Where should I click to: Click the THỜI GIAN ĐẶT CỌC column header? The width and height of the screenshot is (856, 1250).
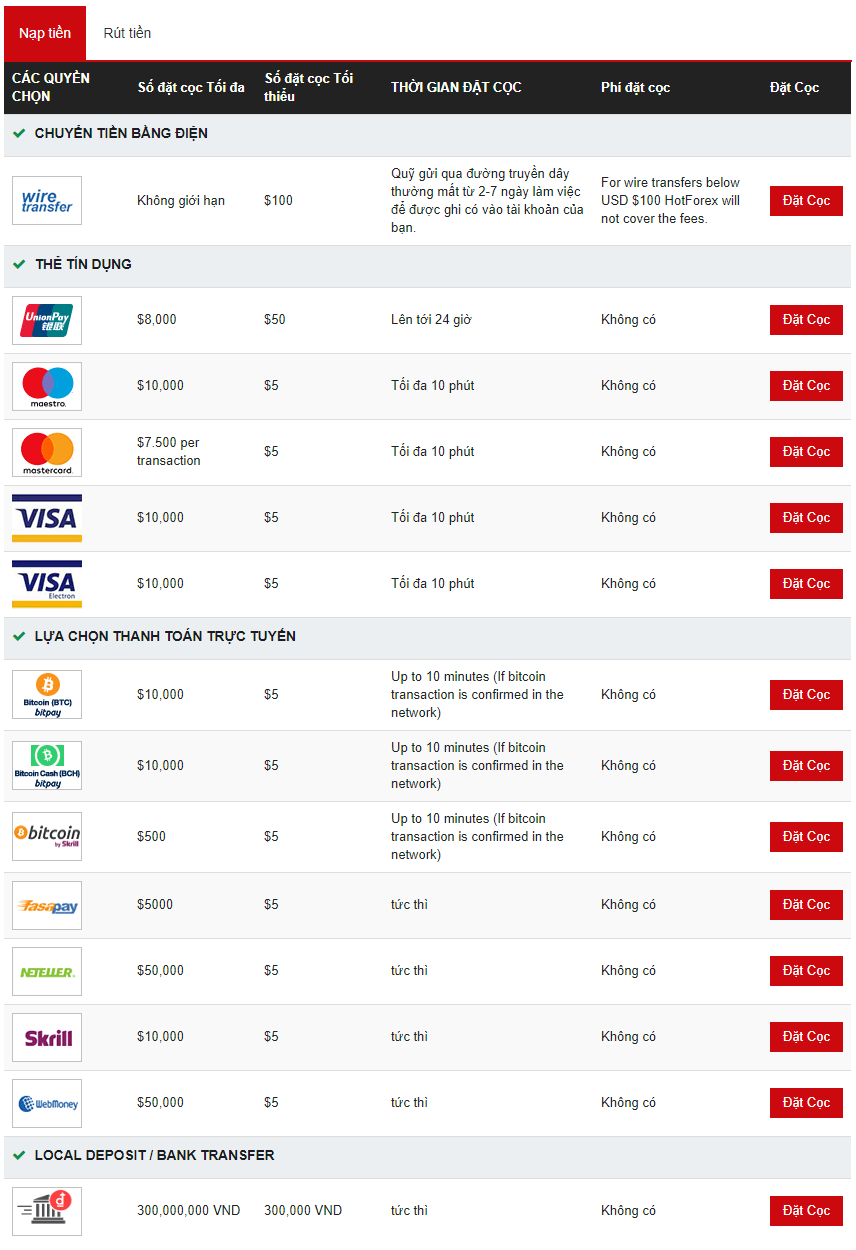tap(456, 87)
